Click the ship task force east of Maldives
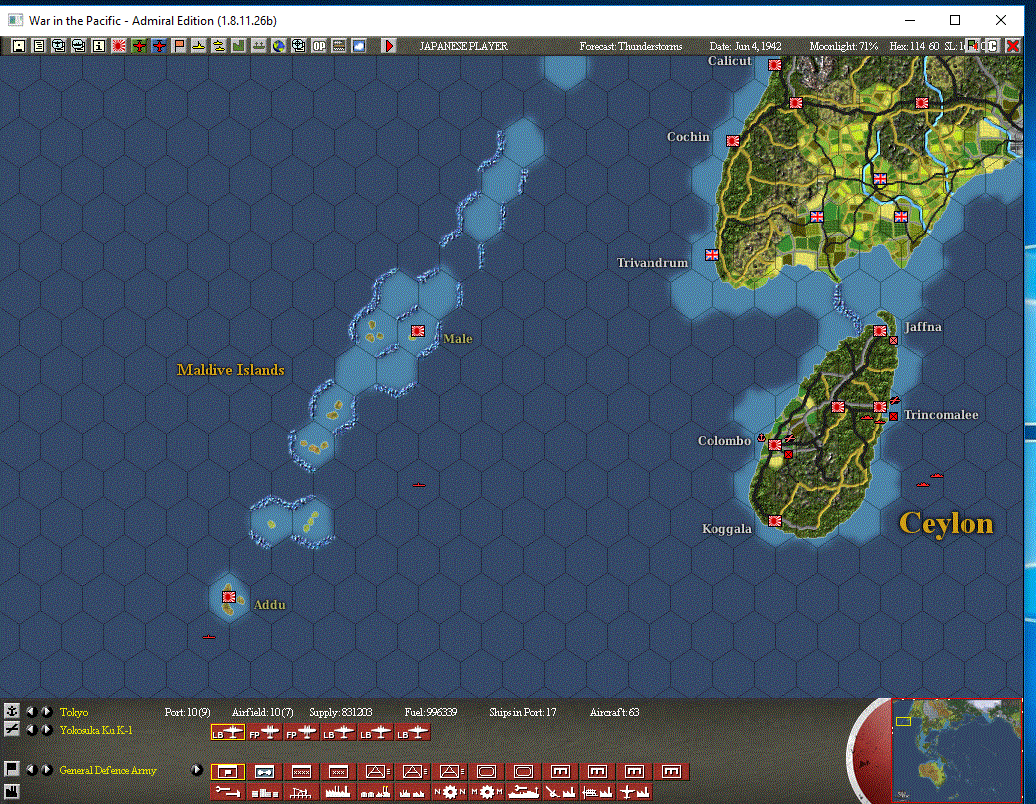The image size is (1036, 804). point(419,485)
